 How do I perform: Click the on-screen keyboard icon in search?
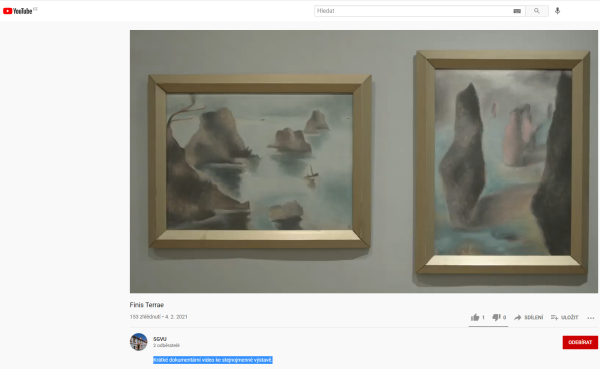coord(517,11)
